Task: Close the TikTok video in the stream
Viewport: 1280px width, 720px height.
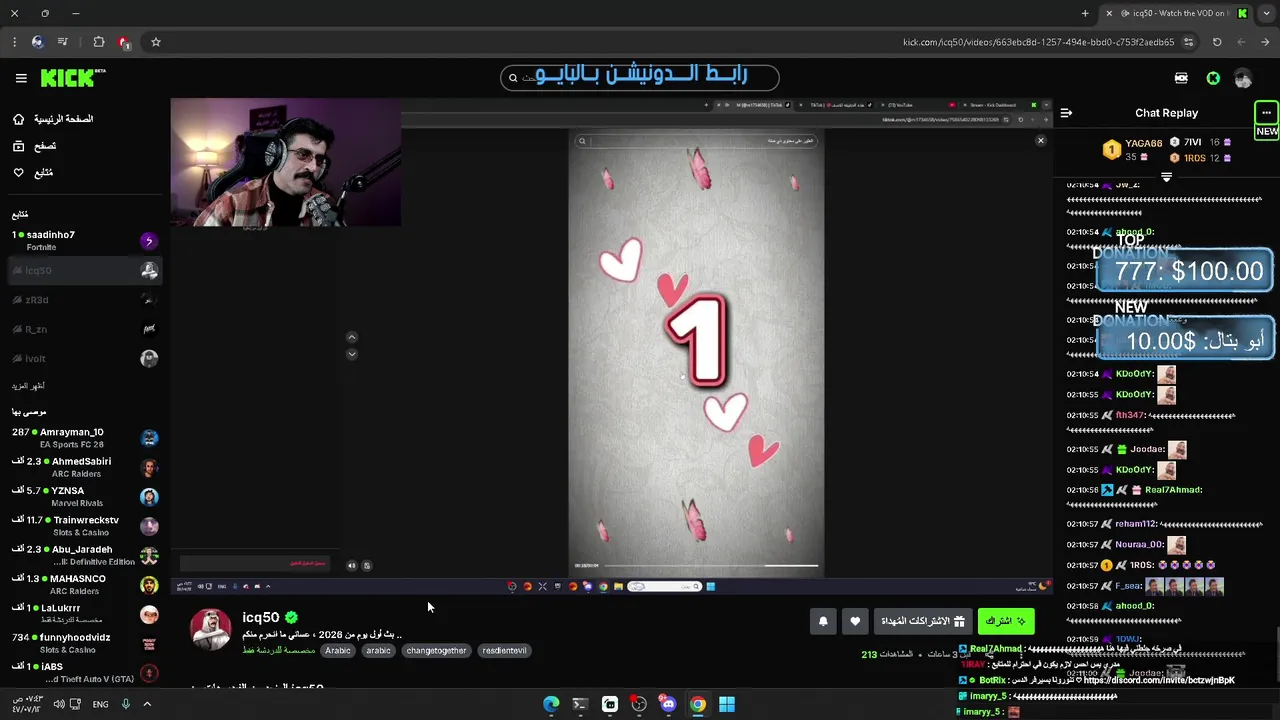Action: coord(1040,141)
